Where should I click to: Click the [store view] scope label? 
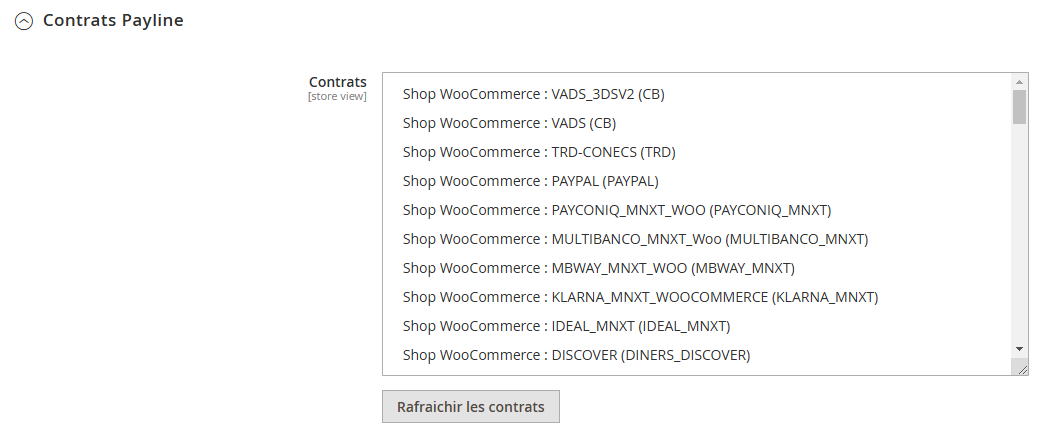pos(337,97)
